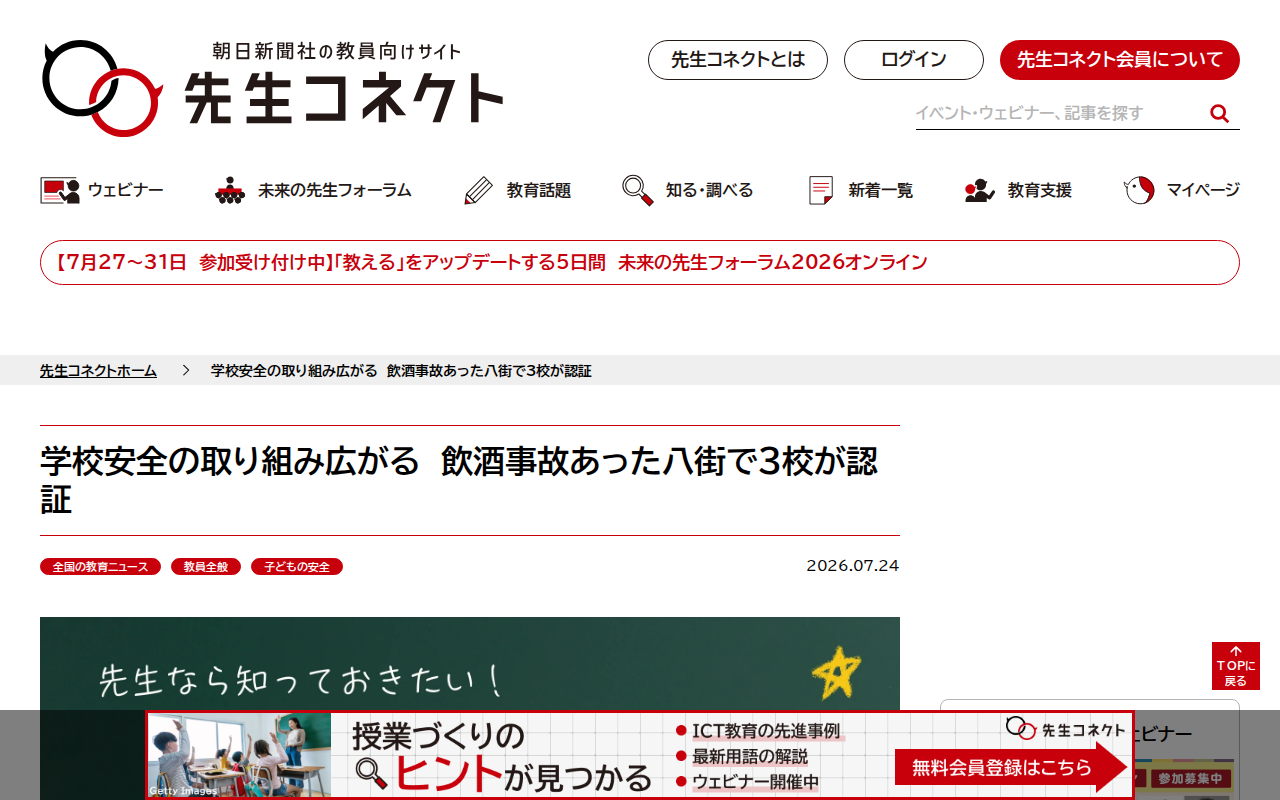Follow the 先生コネクトホーム breadcrumb link
The width and height of the screenshot is (1280, 800).
[98, 371]
